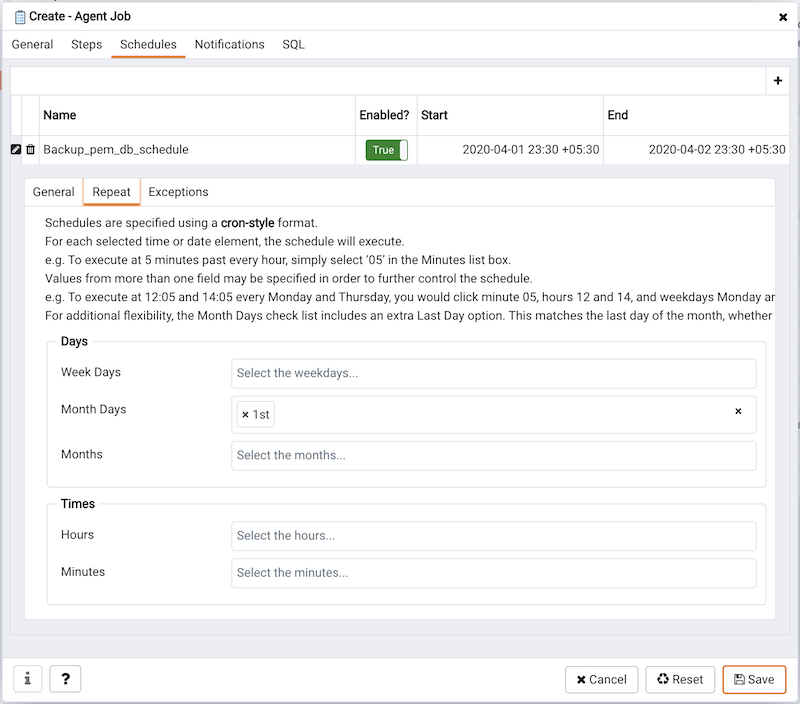This screenshot has height=704, width=800.
Task: Click the Months label
Action: tap(82, 455)
